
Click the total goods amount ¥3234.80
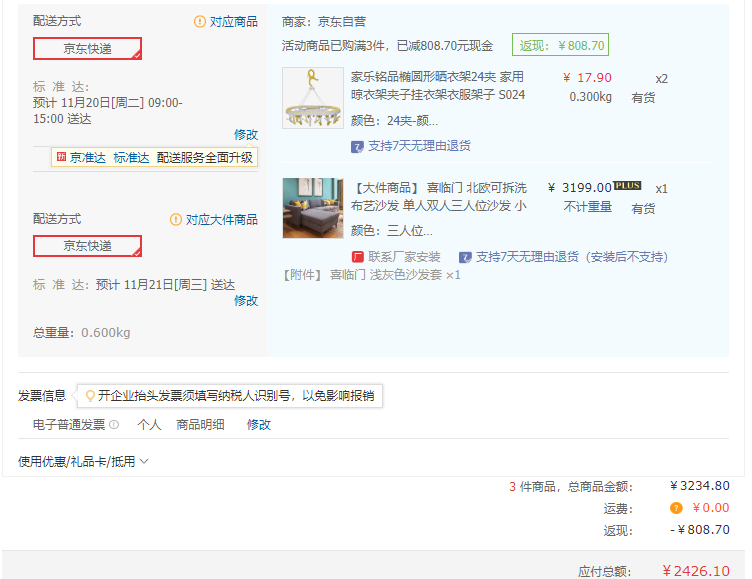(x=700, y=486)
